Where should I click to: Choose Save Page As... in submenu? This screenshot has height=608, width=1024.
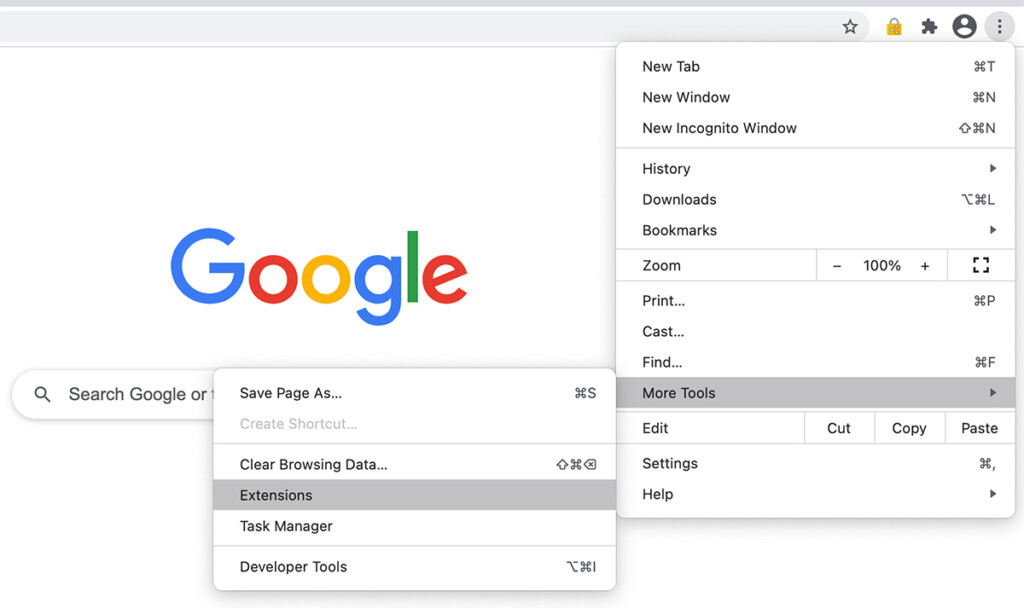pos(414,393)
